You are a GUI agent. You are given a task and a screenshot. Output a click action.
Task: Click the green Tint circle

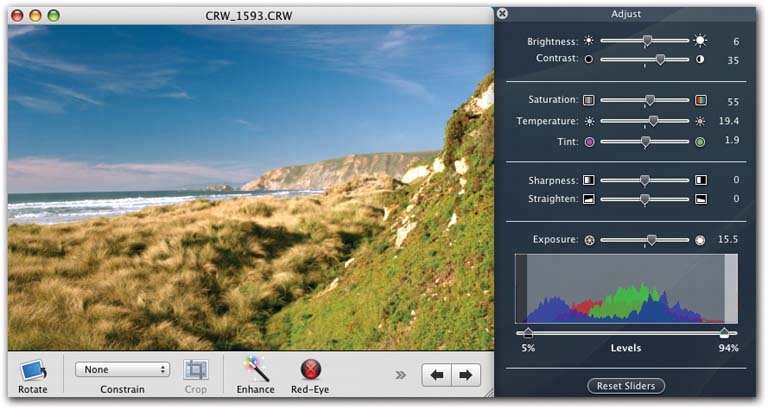[700, 142]
